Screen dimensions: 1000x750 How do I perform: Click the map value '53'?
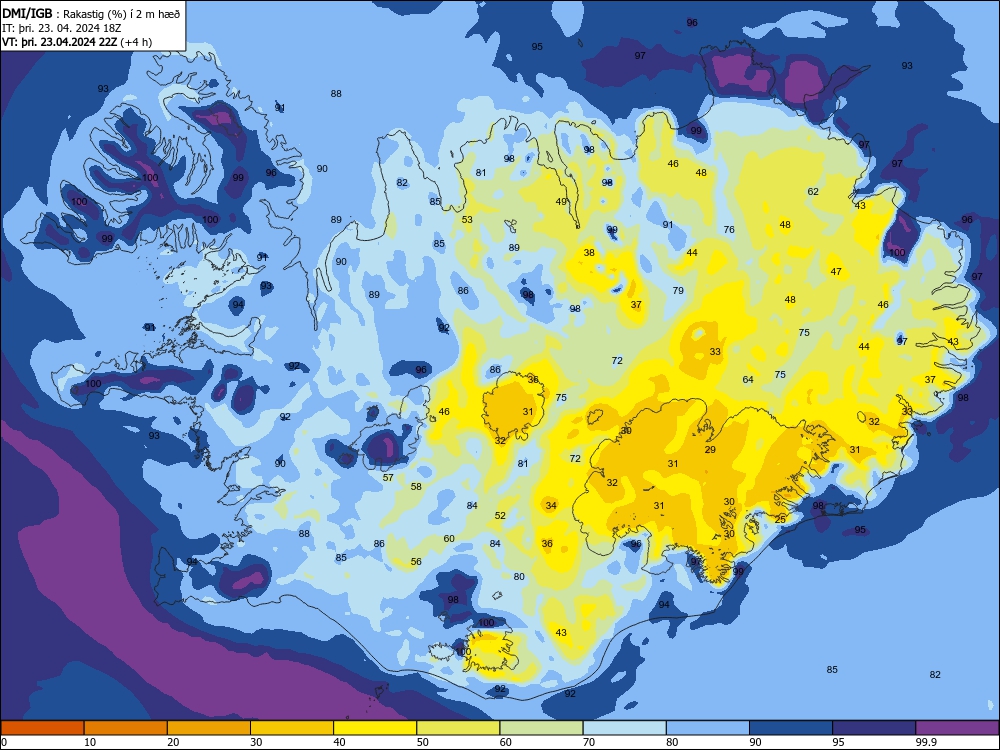[x=467, y=219]
